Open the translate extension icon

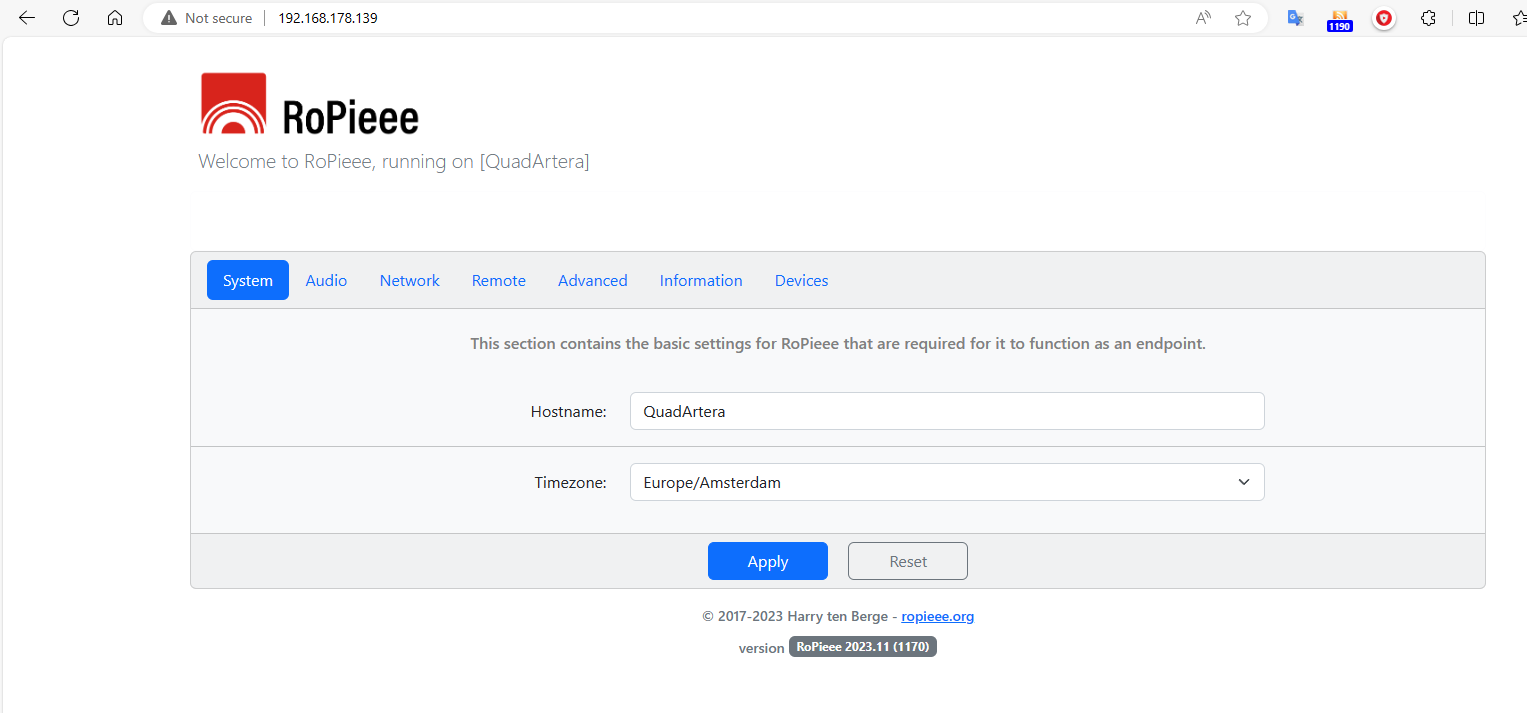pos(1295,18)
